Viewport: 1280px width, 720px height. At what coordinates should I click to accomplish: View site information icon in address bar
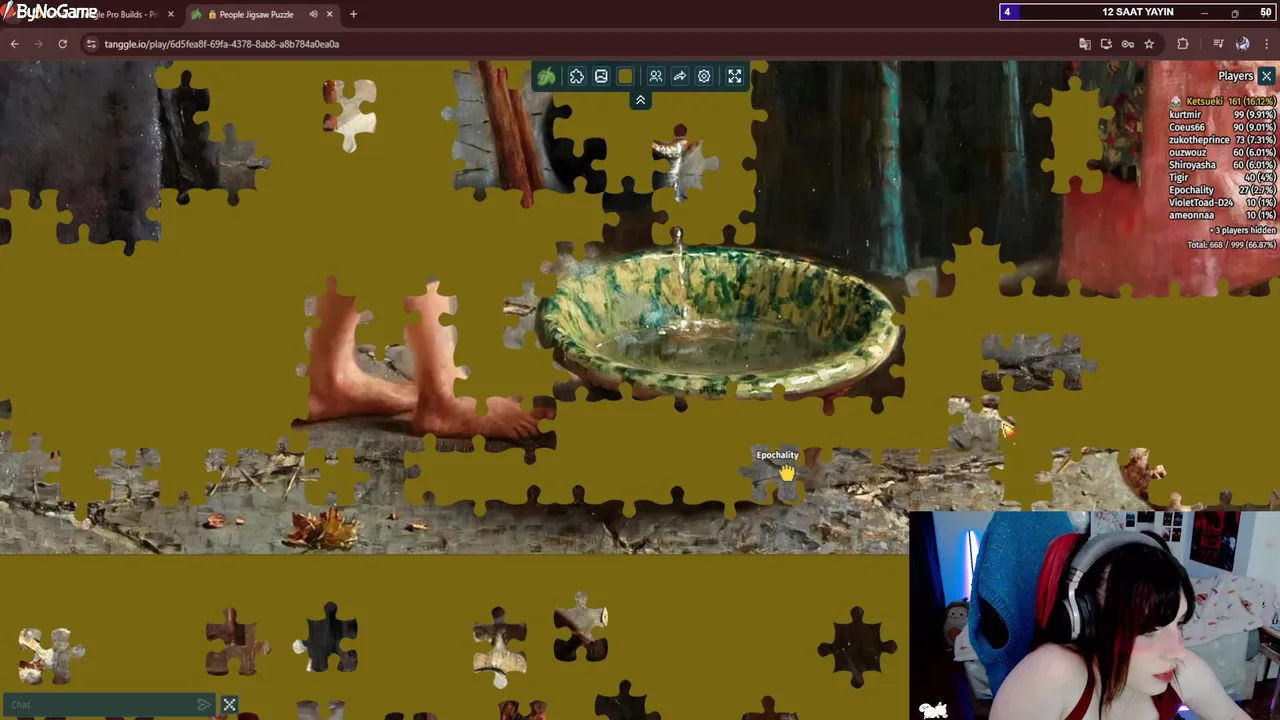click(91, 44)
